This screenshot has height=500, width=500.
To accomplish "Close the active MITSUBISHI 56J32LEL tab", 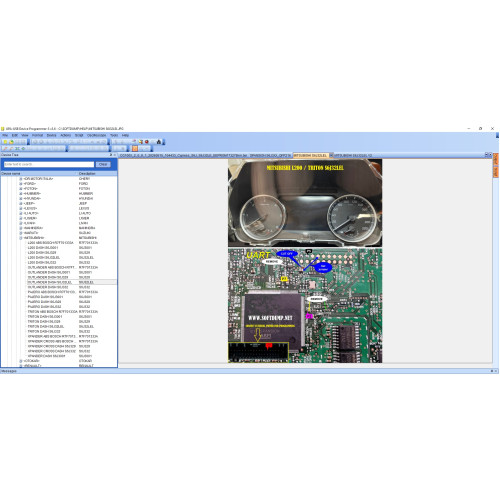I will [331, 156].
